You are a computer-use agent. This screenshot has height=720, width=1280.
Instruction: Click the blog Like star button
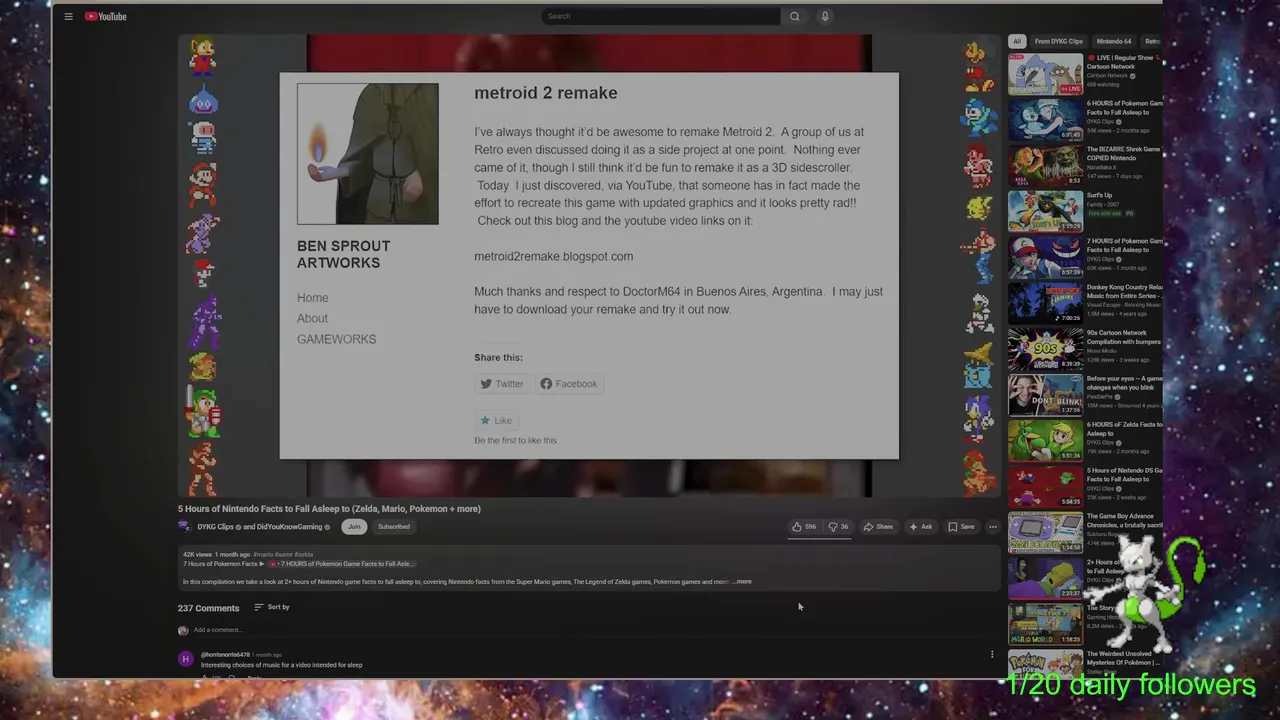[x=496, y=421]
